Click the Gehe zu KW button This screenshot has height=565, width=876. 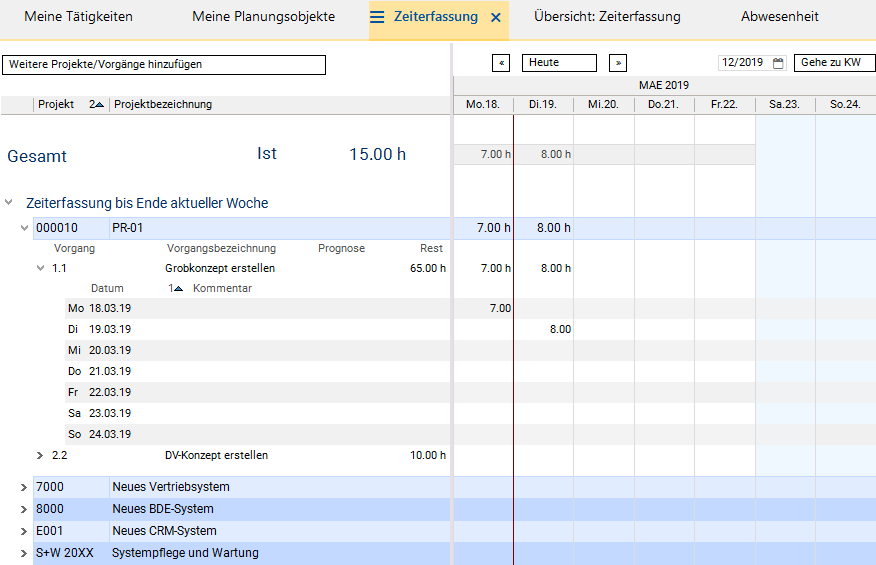point(835,63)
